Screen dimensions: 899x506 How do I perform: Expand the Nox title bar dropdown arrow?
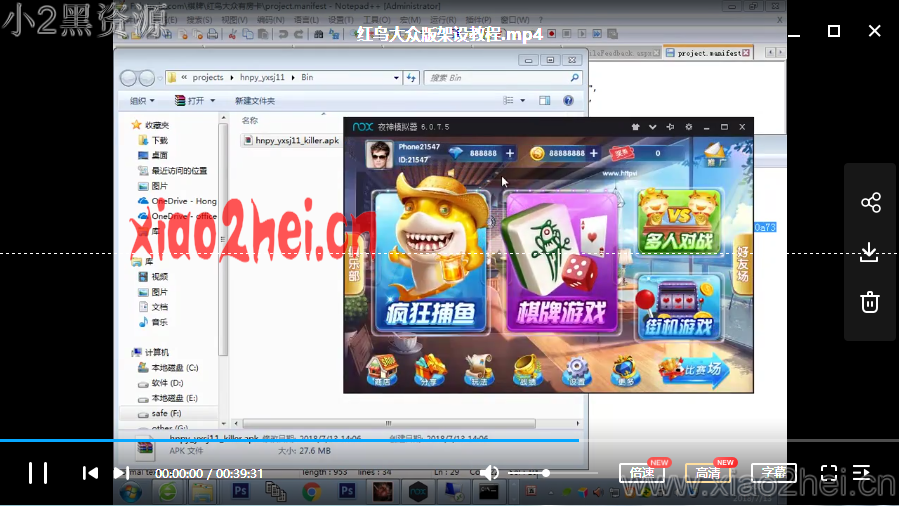pos(652,127)
